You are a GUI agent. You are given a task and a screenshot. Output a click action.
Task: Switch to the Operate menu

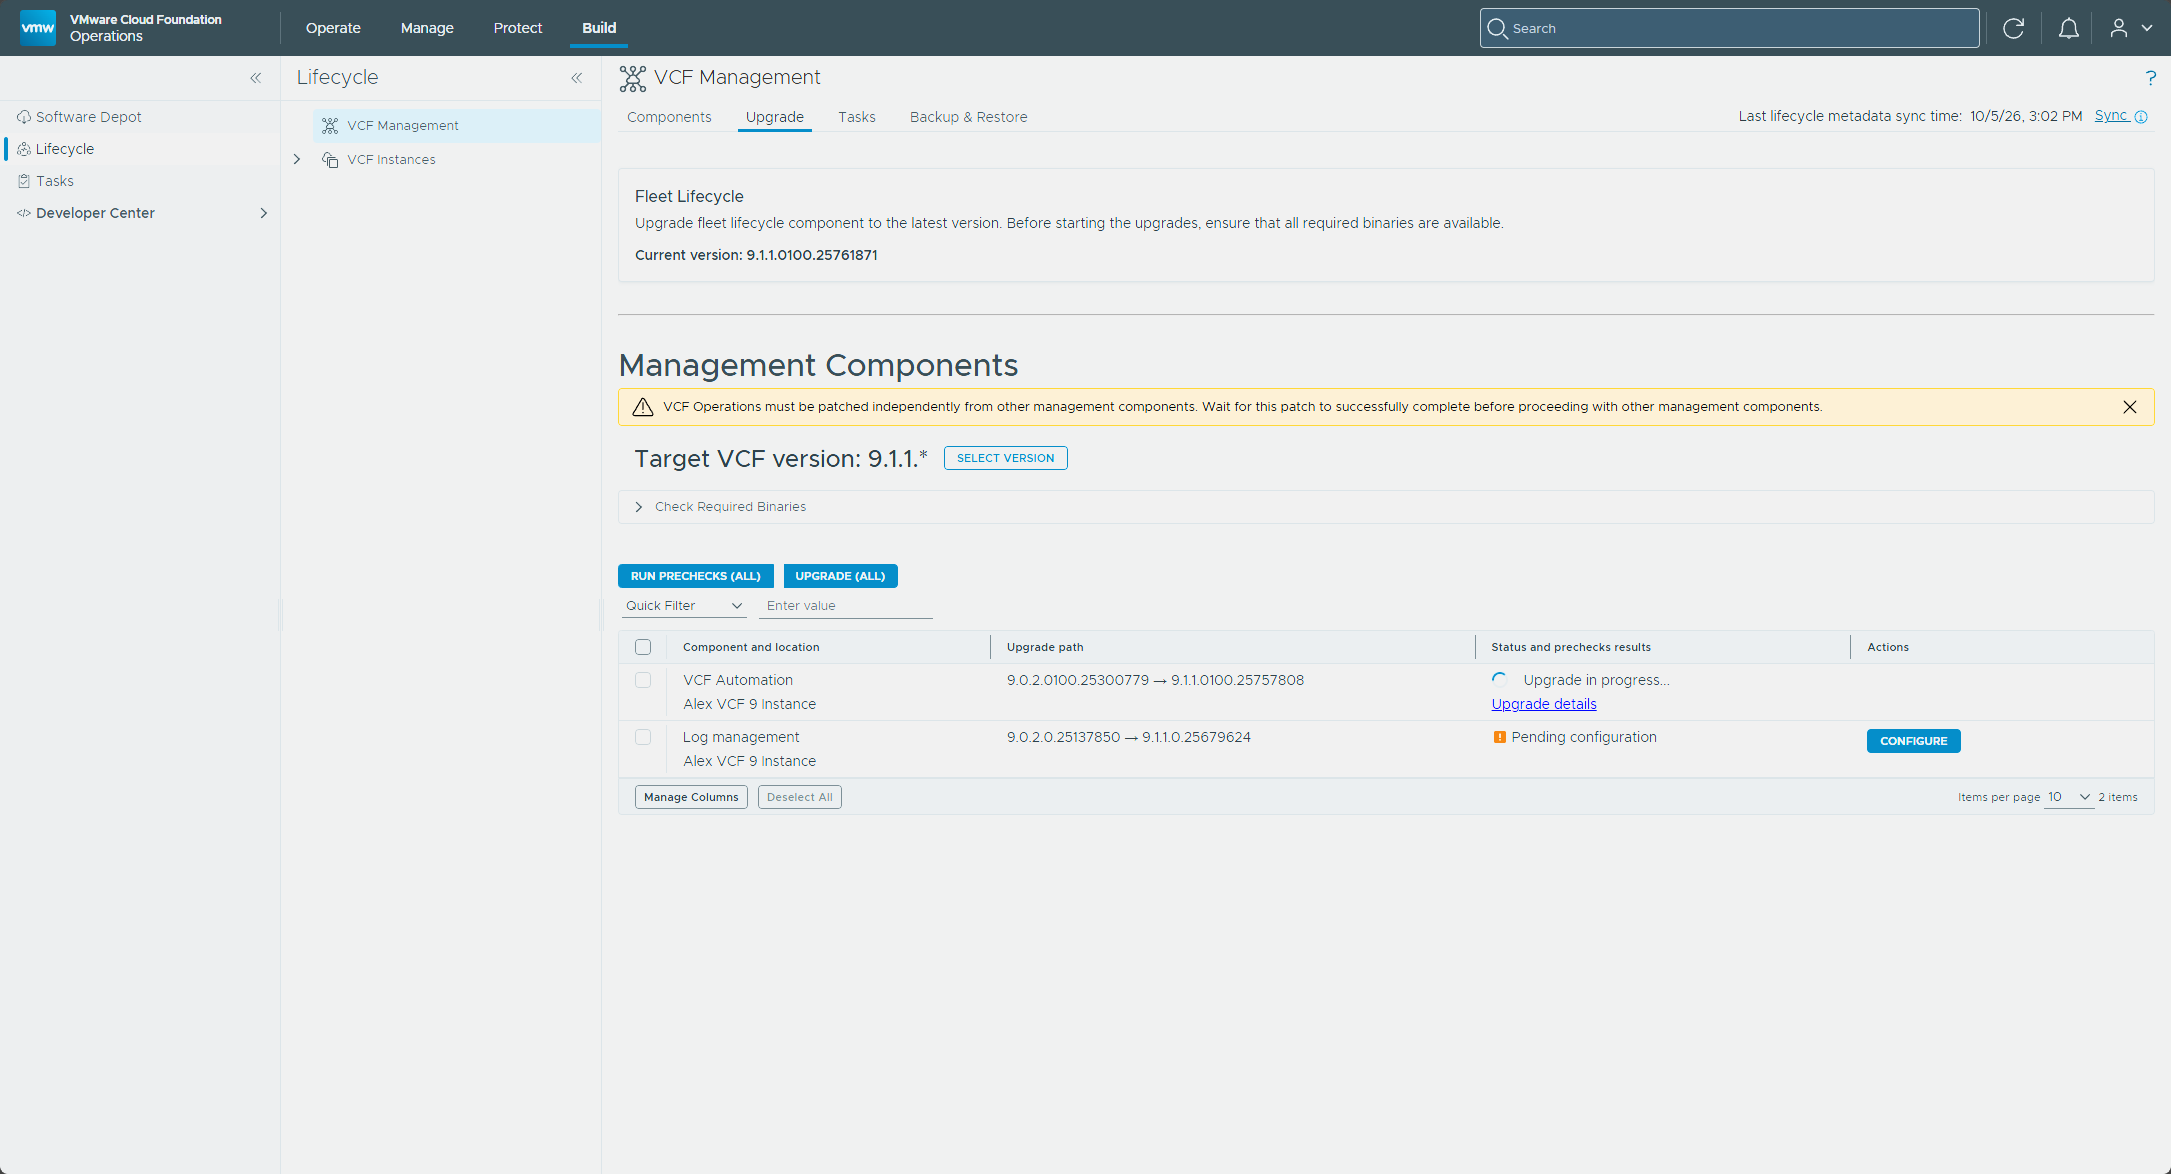pyautogui.click(x=333, y=28)
